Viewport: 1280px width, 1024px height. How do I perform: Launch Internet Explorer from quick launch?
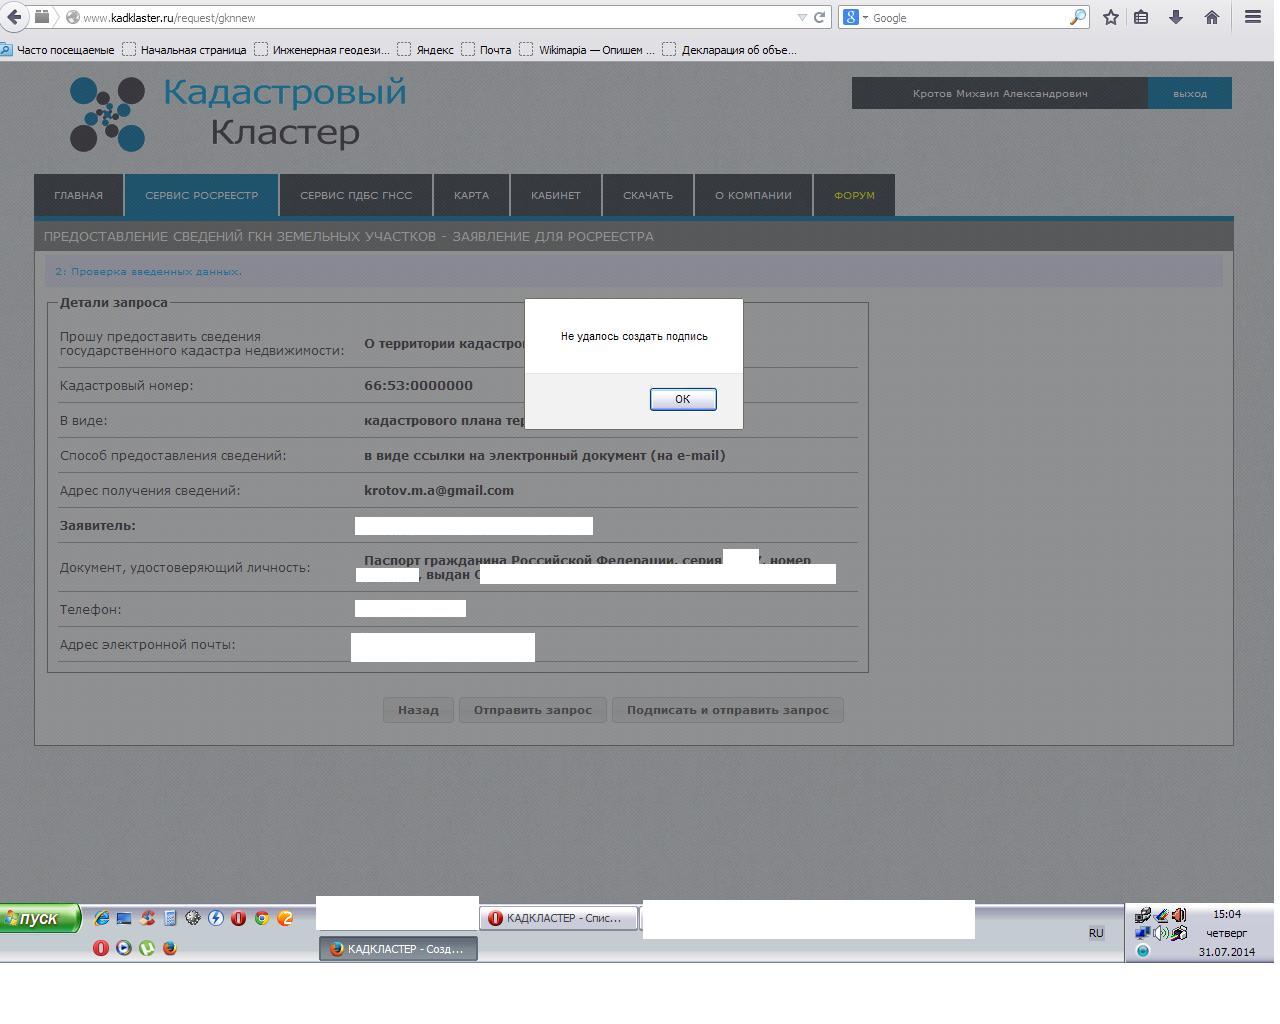point(101,918)
